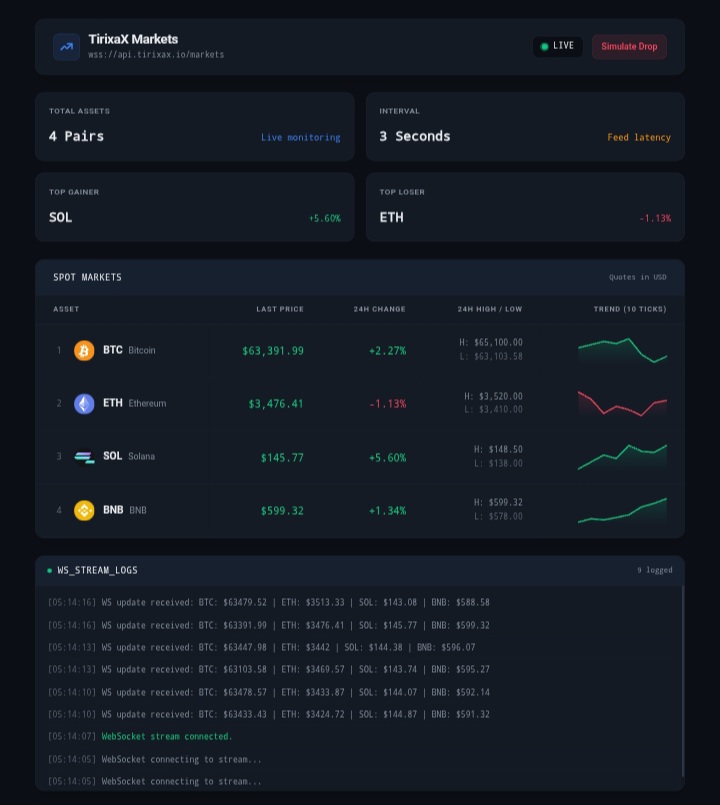Viewport: 720px width, 805px height.
Task: Open the Total Assets 4 Pairs card
Action: pyautogui.click(x=195, y=127)
